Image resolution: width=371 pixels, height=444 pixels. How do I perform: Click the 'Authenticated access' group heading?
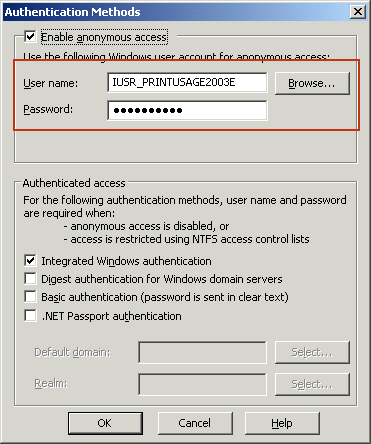pyautogui.click(x=74, y=183)
